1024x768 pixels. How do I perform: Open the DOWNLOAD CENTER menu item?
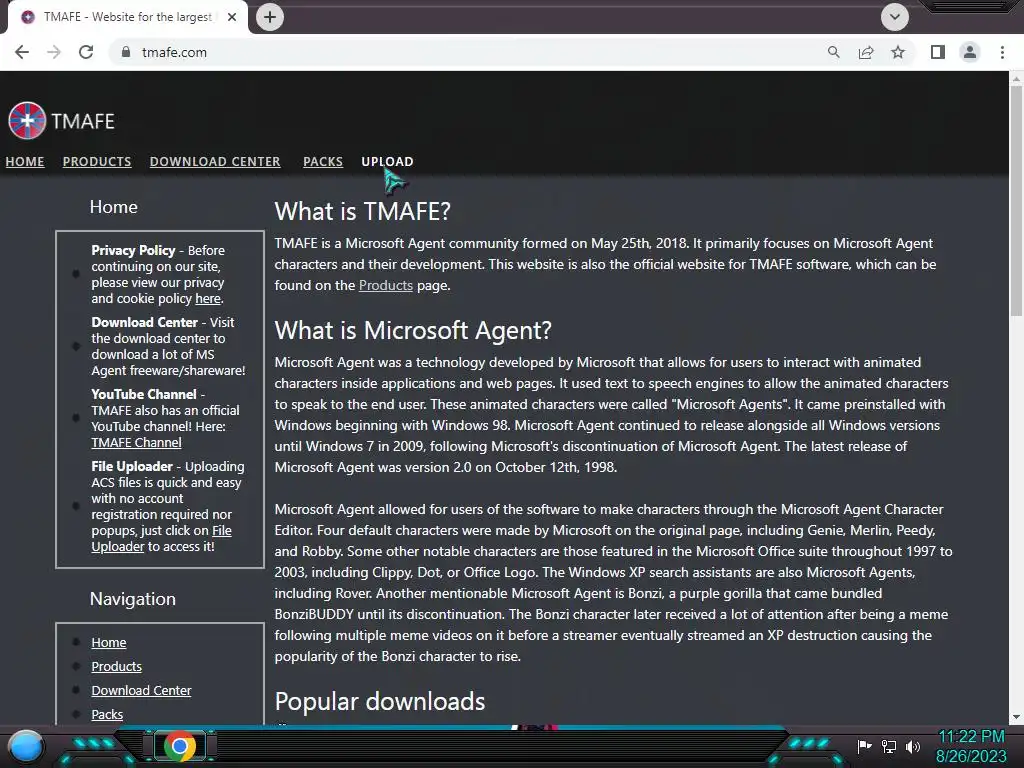pyautogui.click(x=215, y=161)
